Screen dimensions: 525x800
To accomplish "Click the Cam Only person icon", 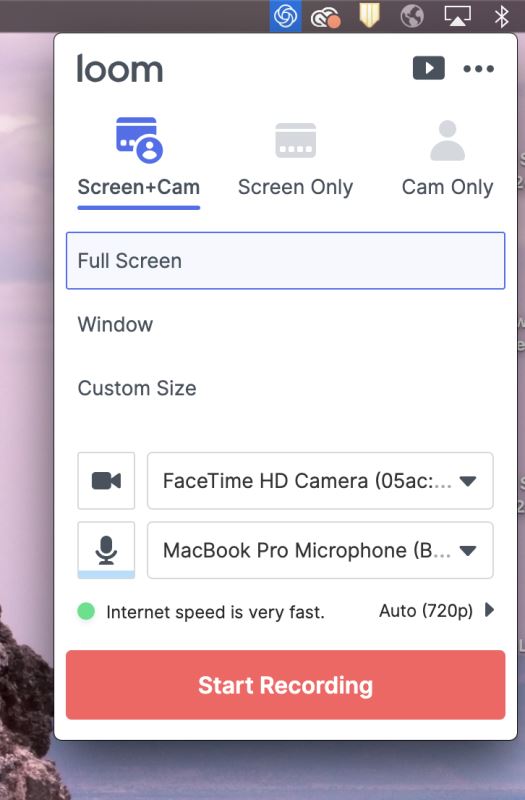I will pyautogui.click(x=447, y=140).
